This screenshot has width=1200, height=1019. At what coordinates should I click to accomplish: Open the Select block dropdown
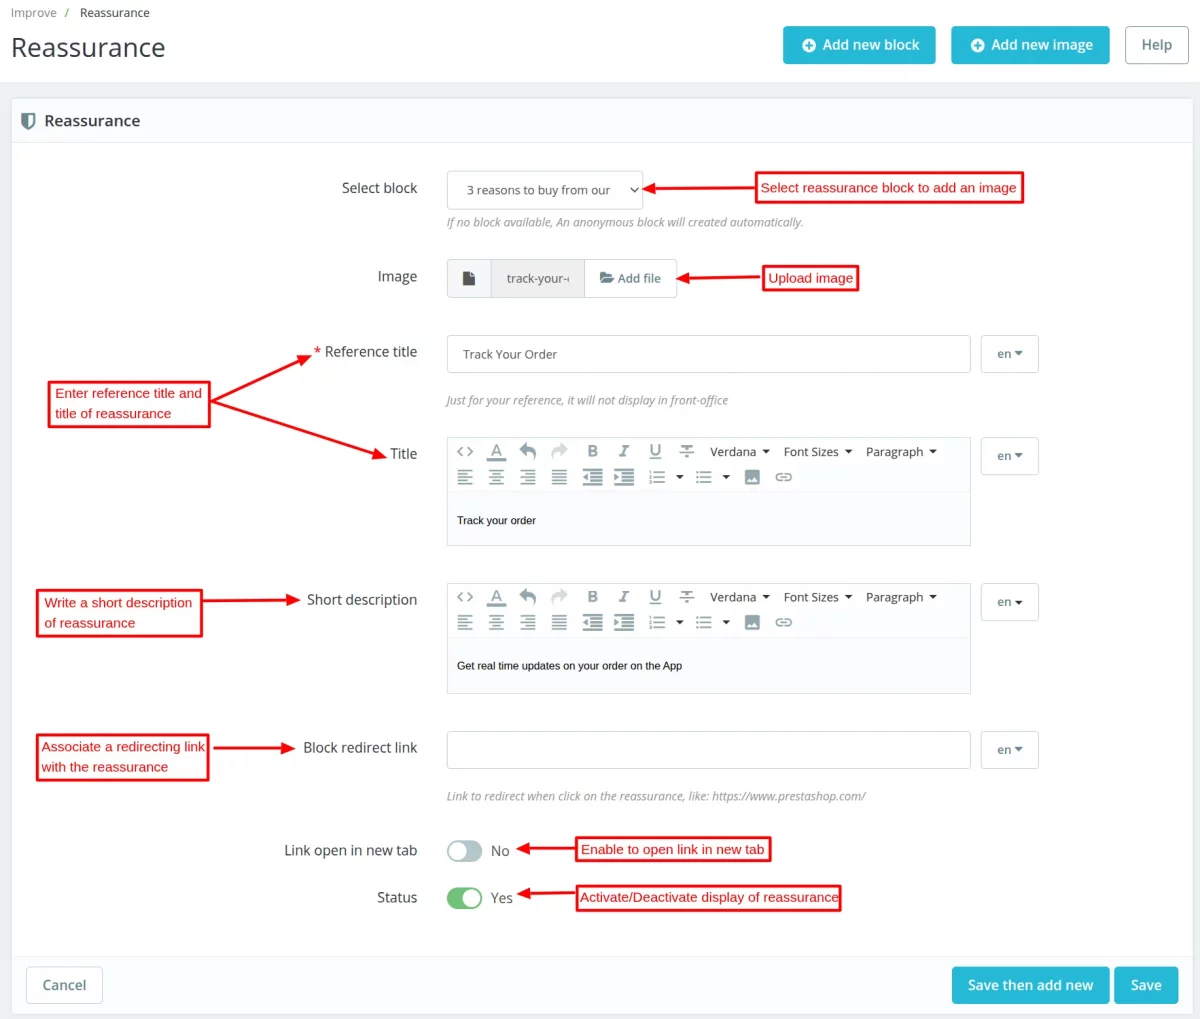(x=545, y=190)
